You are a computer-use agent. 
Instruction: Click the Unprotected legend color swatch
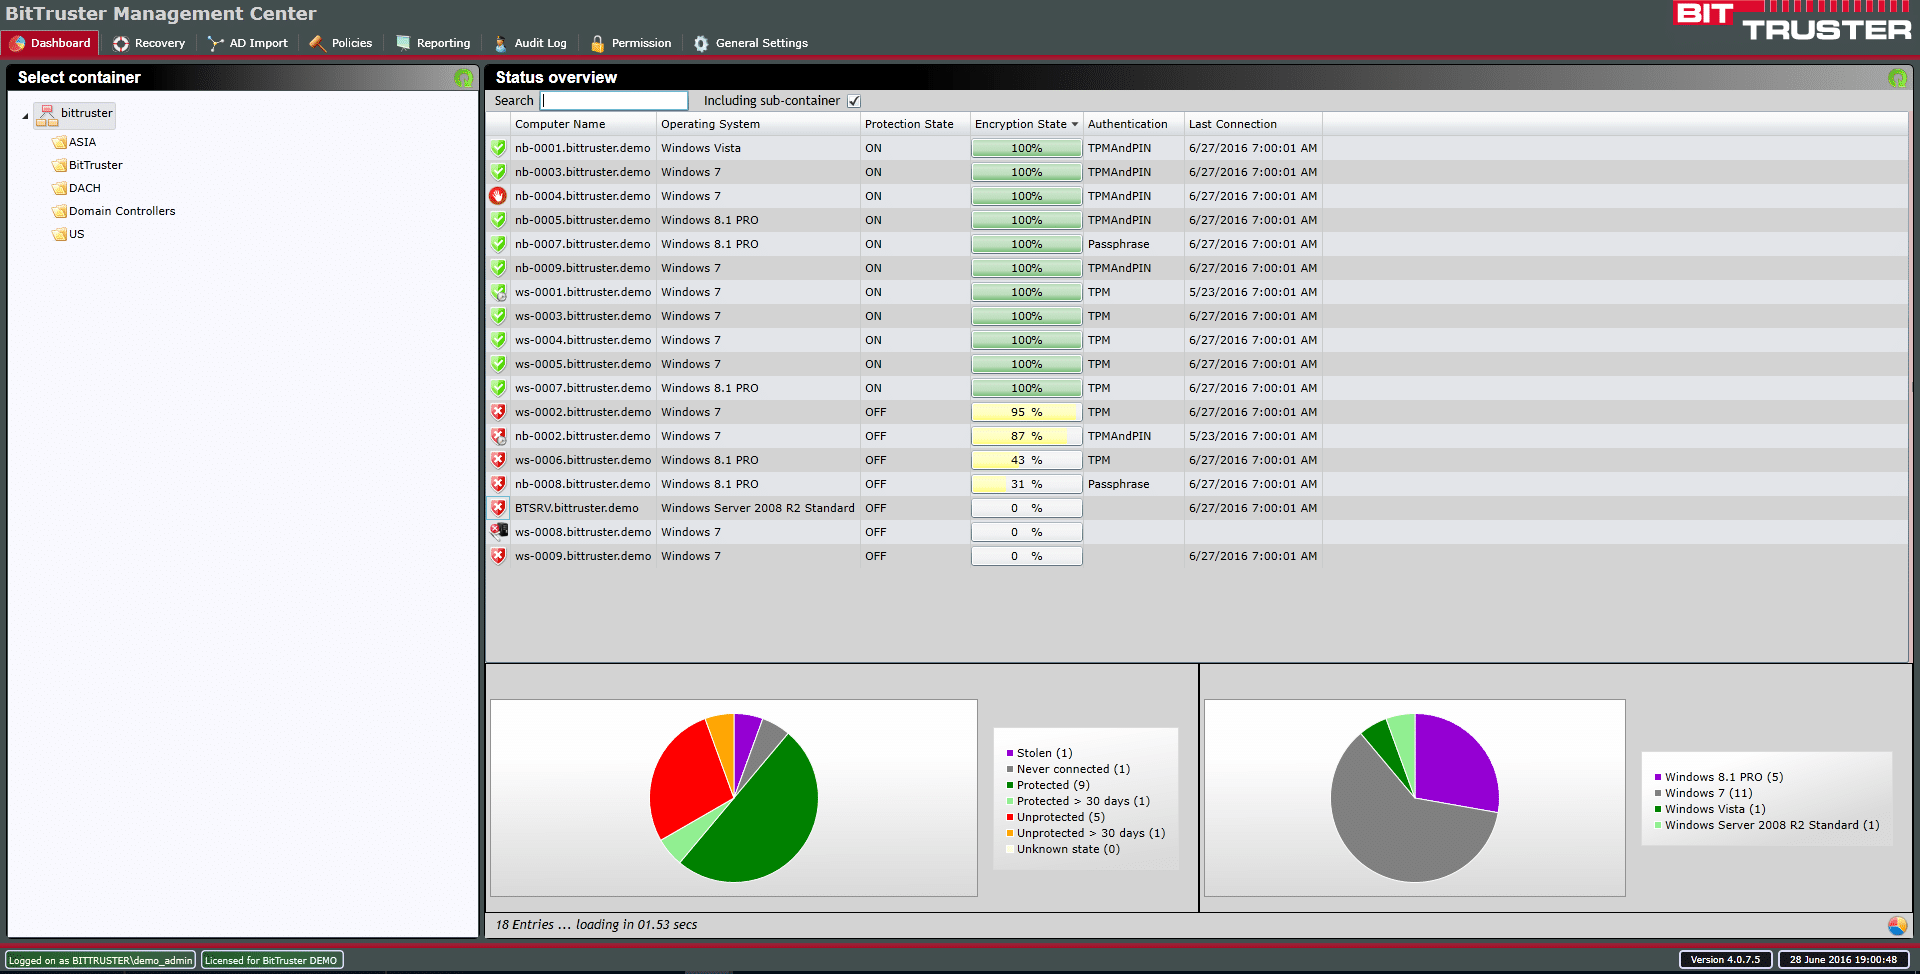pos(1010,817)
